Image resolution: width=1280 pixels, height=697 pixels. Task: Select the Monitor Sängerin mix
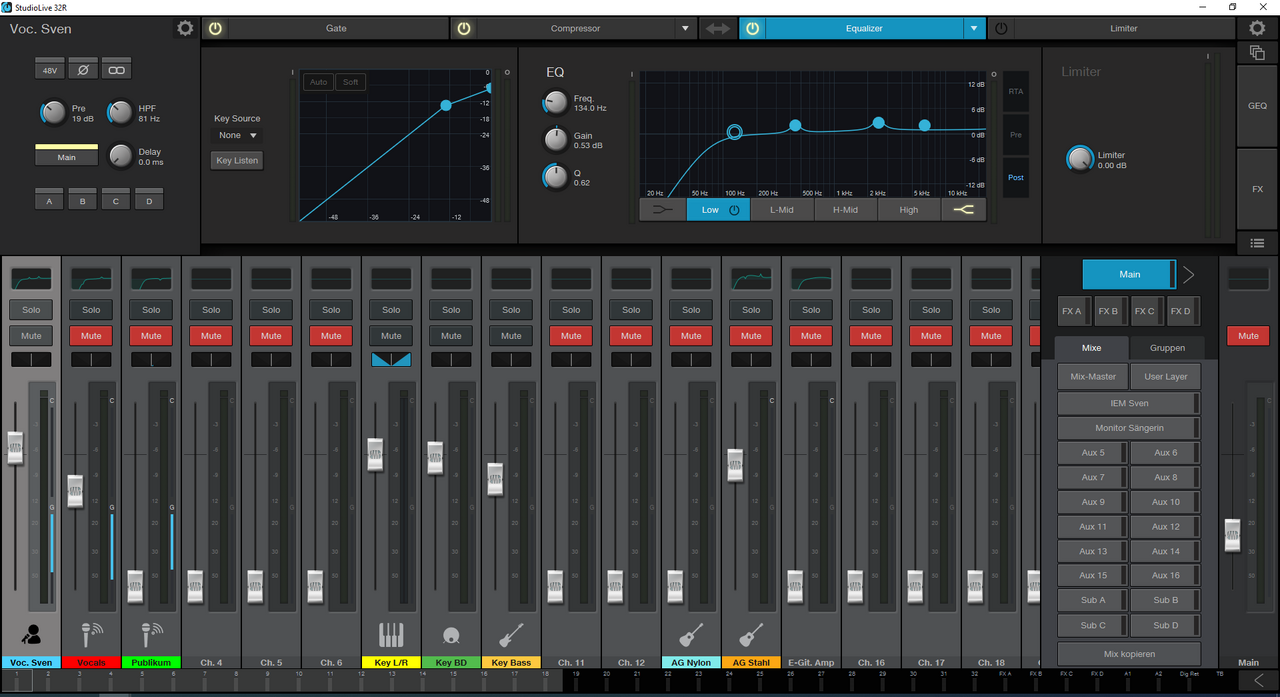(1129, 428)
